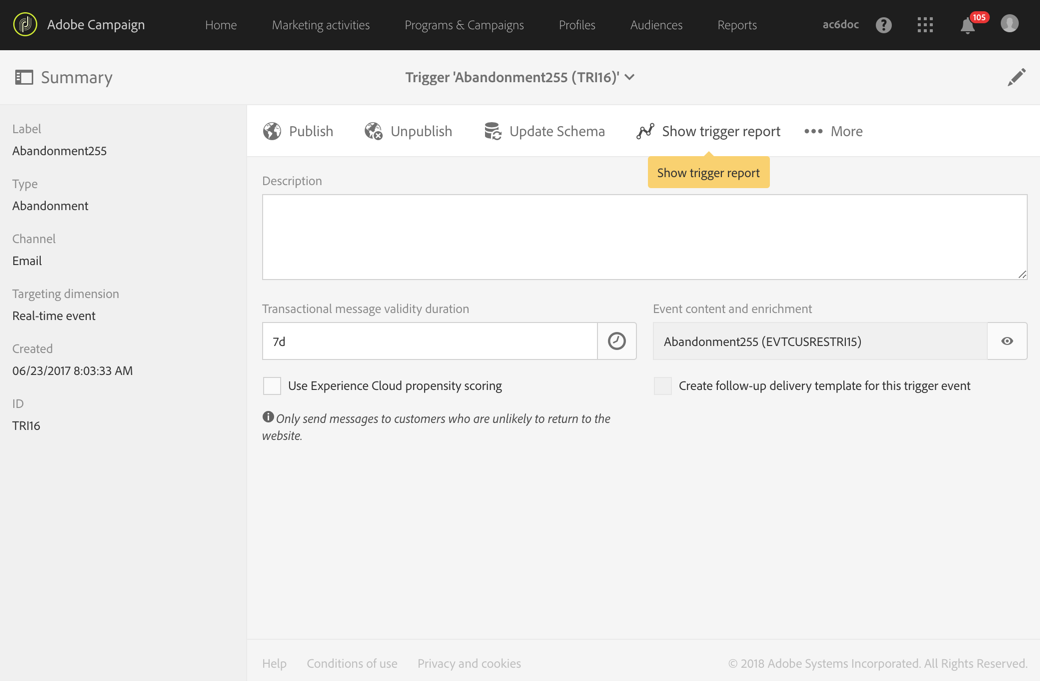The image size is (1040, 681).
Task: Open the help question mark icon
Action: point(883,25)
